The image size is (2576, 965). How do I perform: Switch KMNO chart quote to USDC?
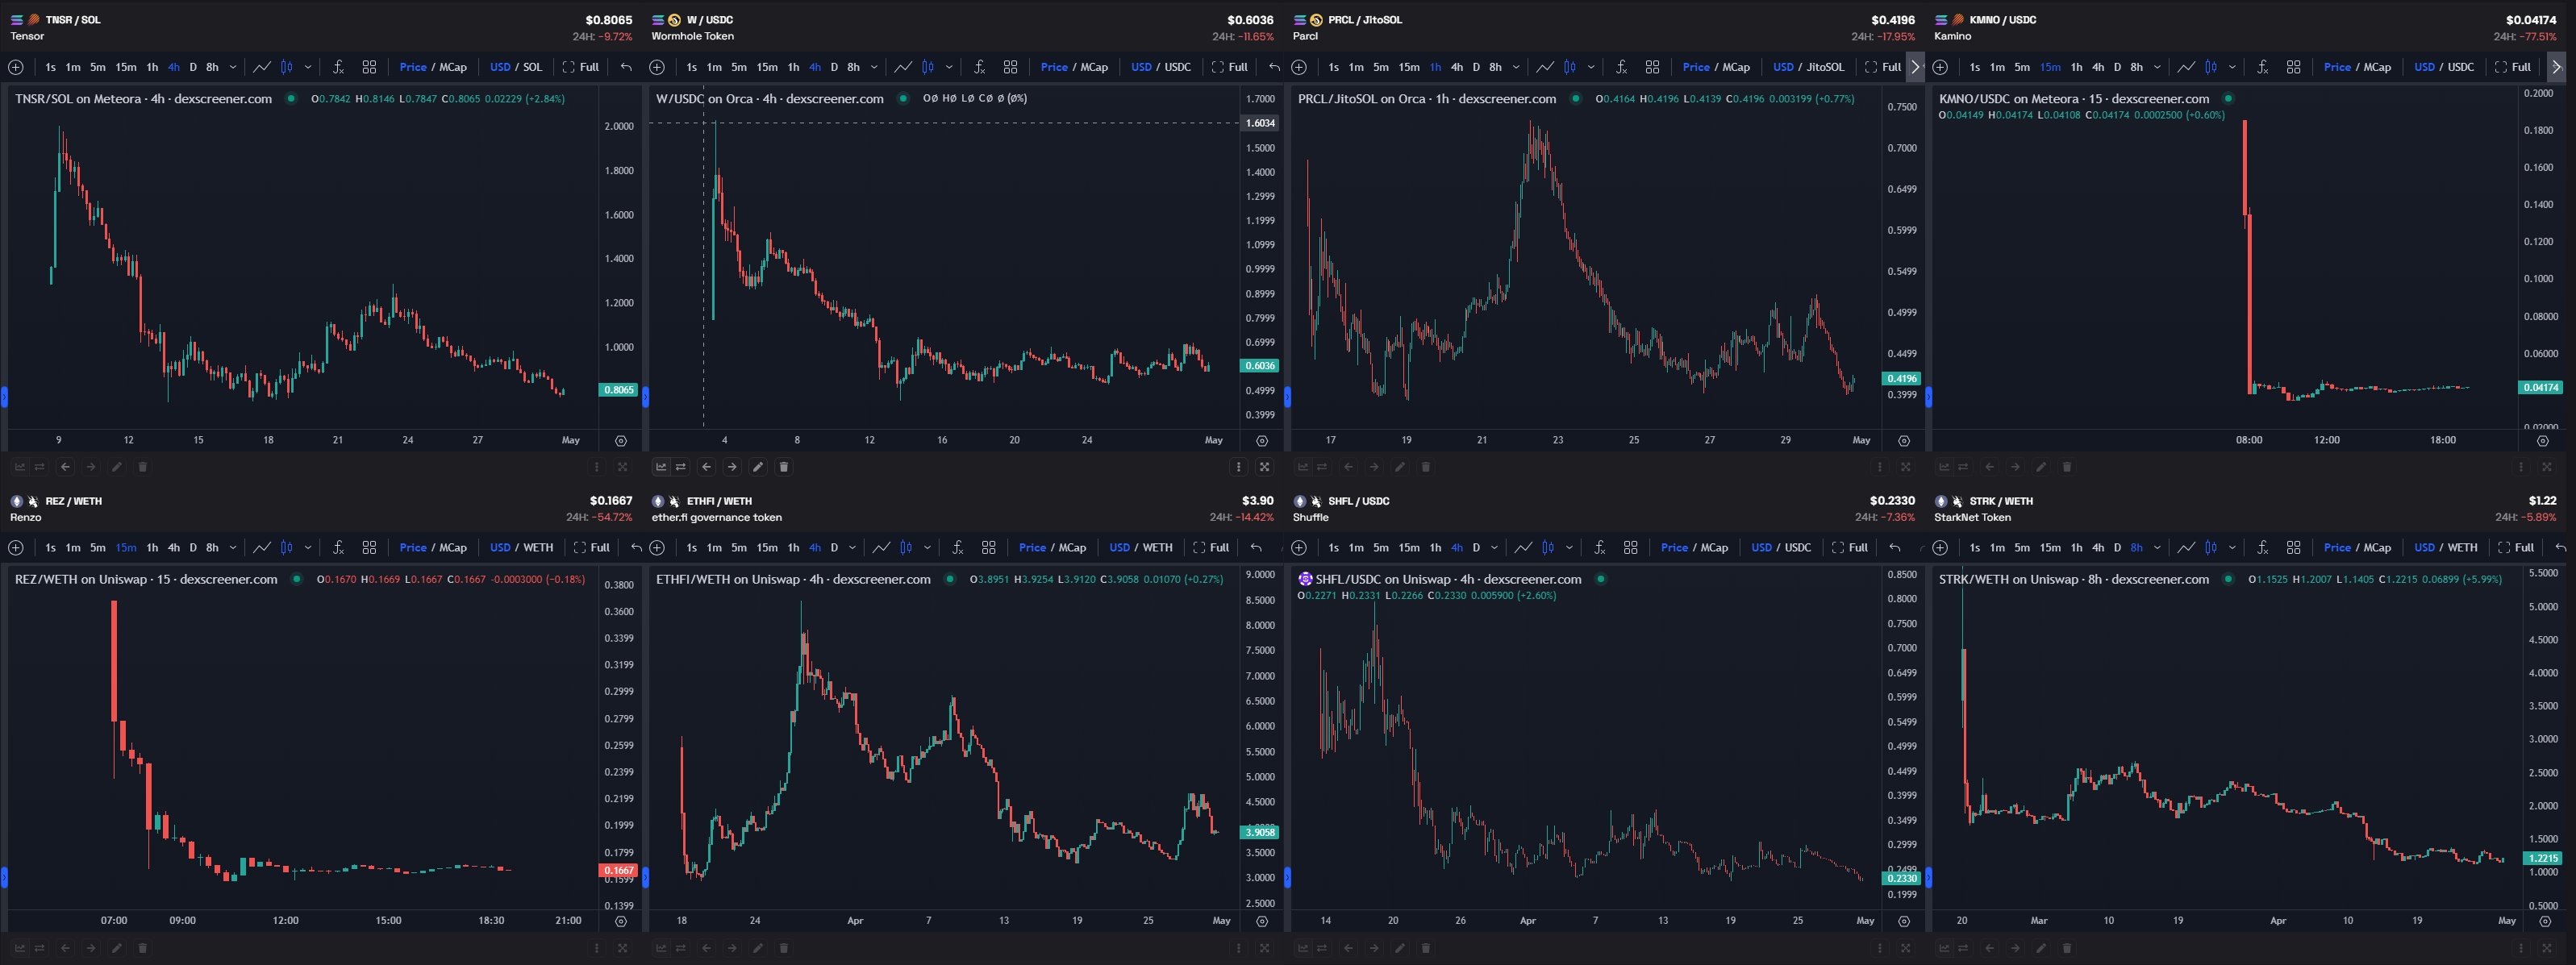[2461, 67]
